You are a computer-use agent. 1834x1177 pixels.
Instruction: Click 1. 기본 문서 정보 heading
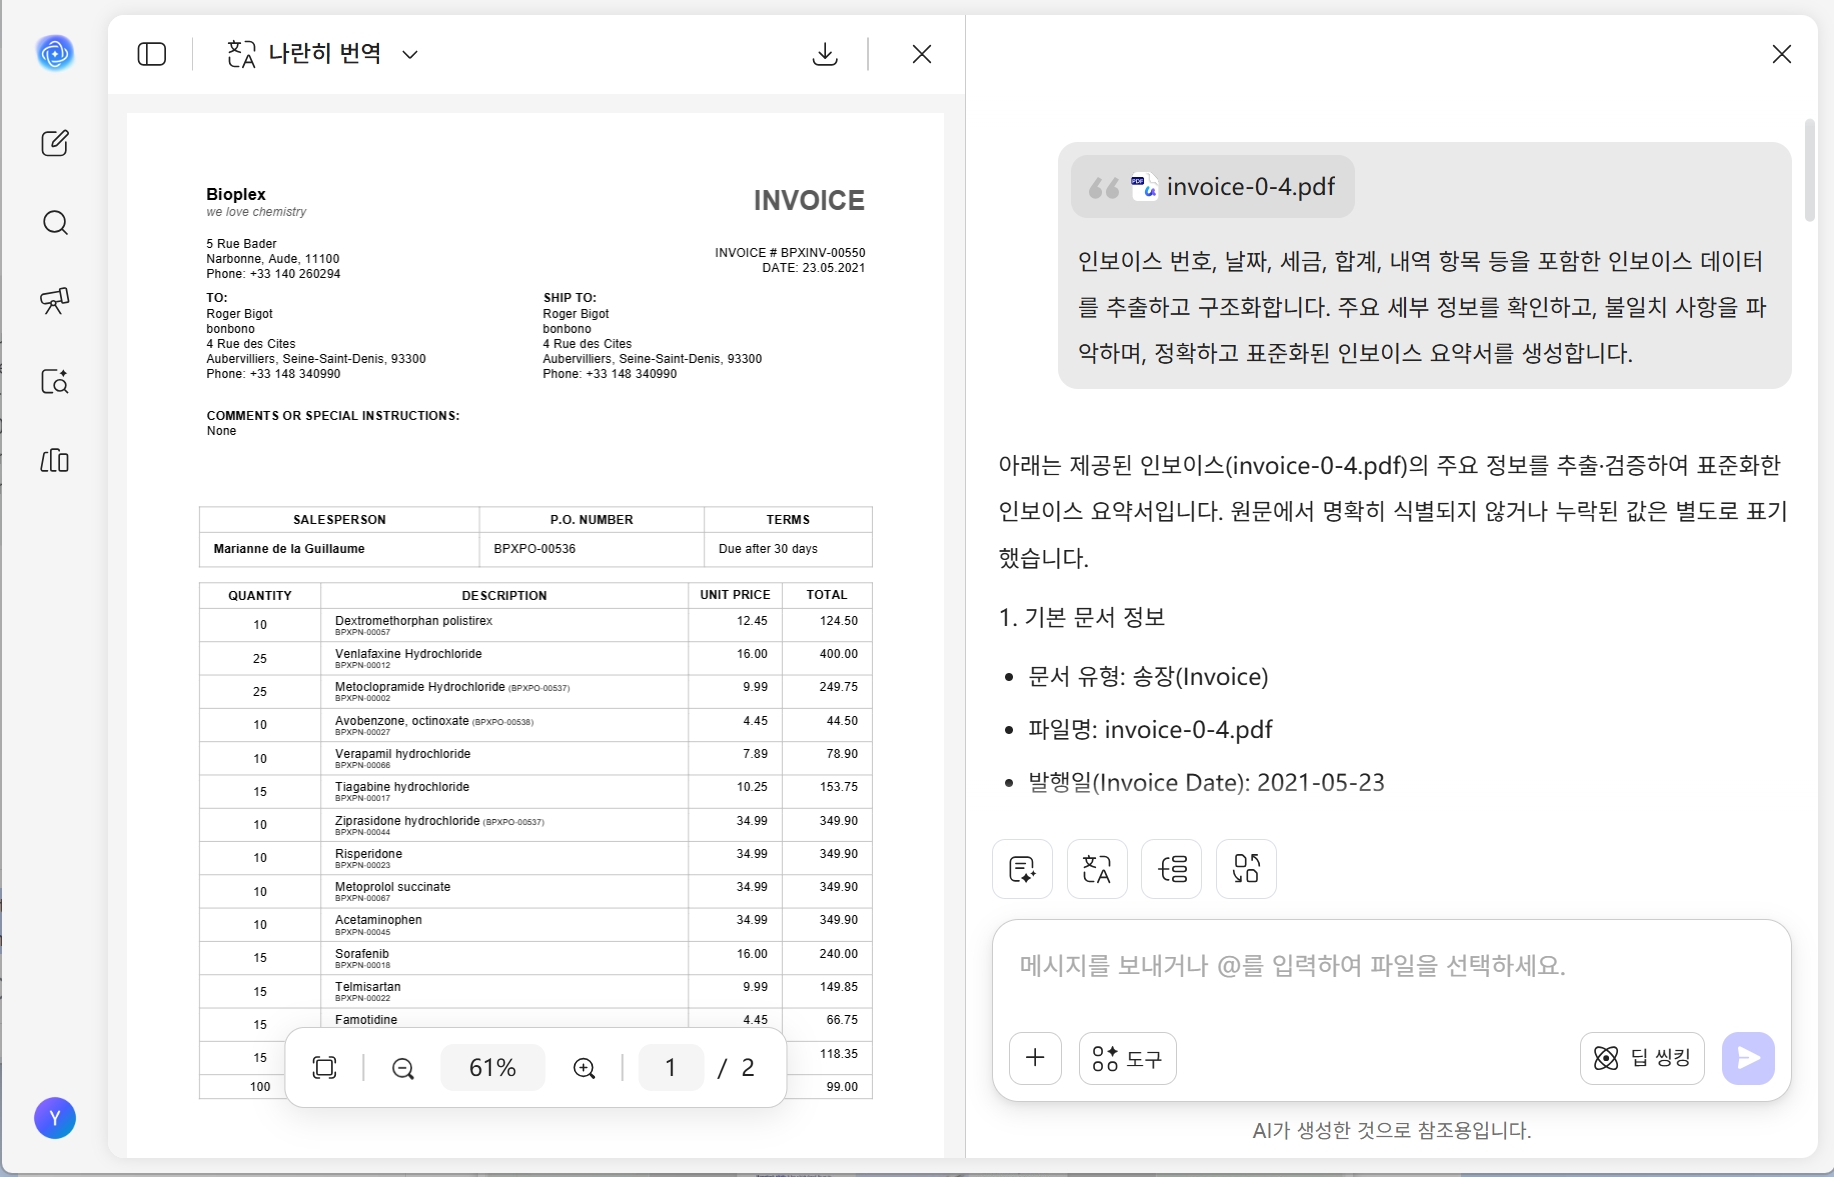click(1082, 617)
